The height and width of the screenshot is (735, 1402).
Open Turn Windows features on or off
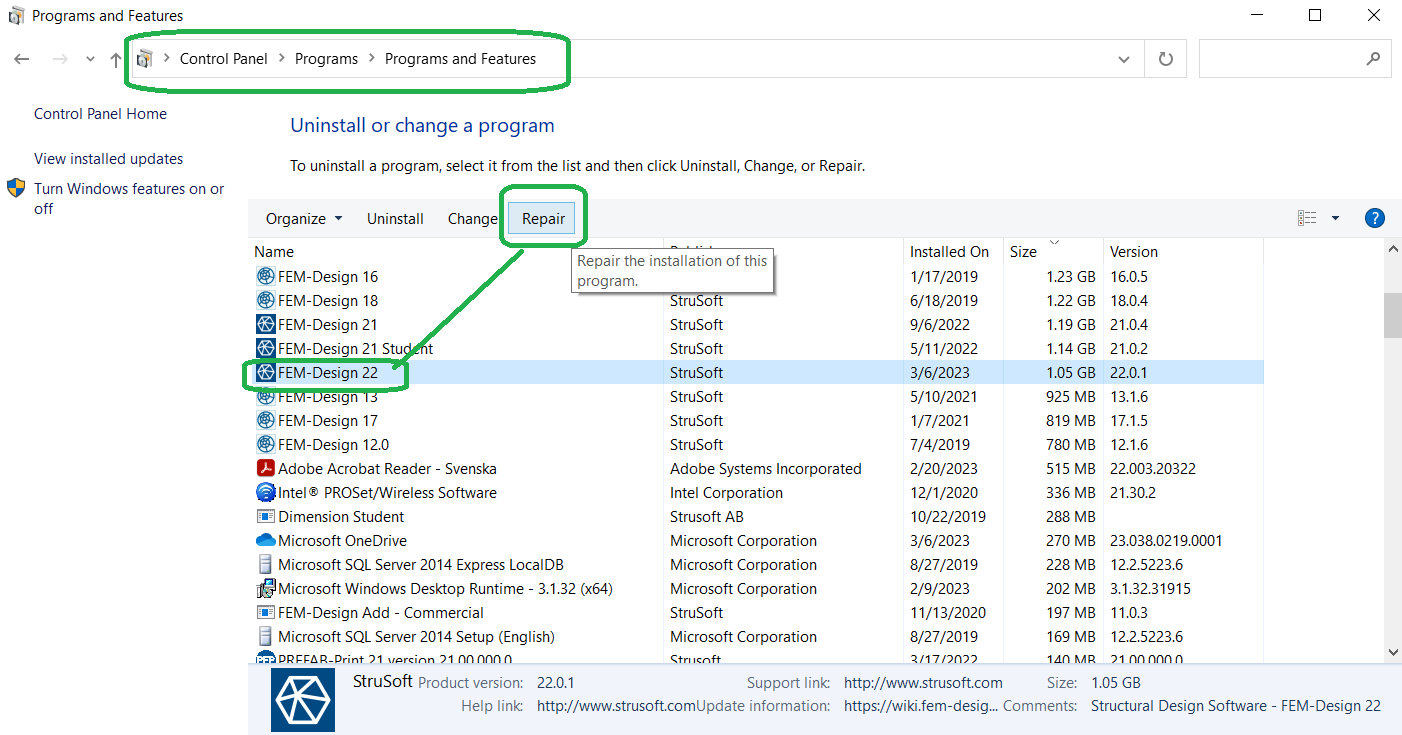[129, 199]
